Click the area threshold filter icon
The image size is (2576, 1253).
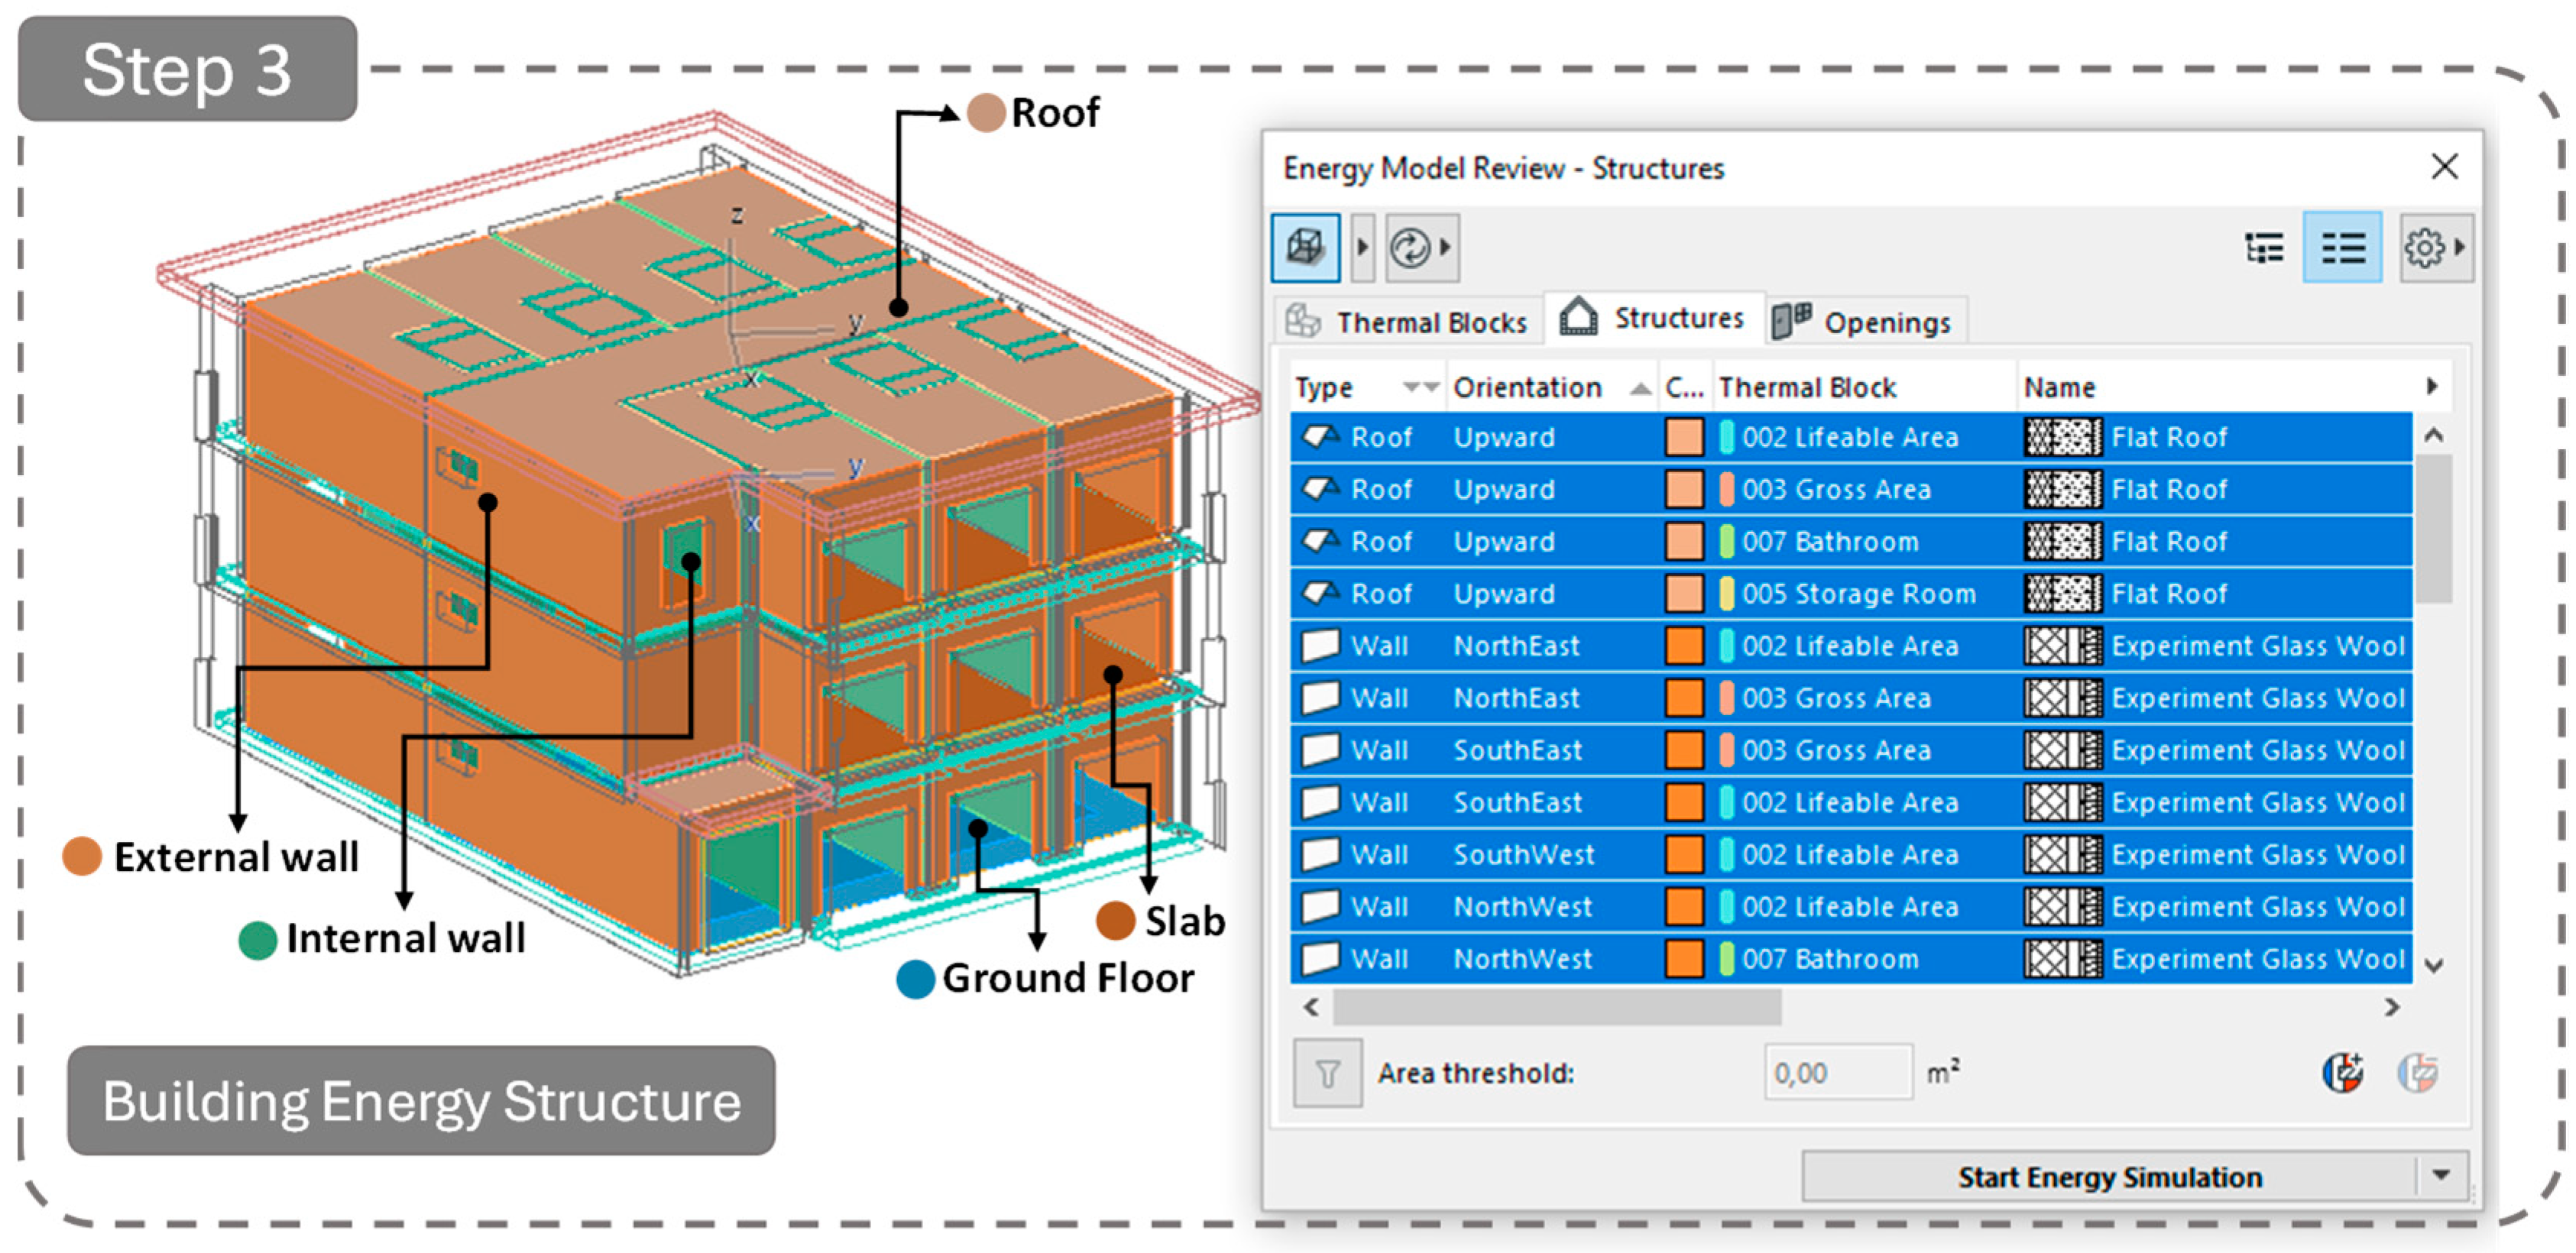click(x=1327, y=1073)
